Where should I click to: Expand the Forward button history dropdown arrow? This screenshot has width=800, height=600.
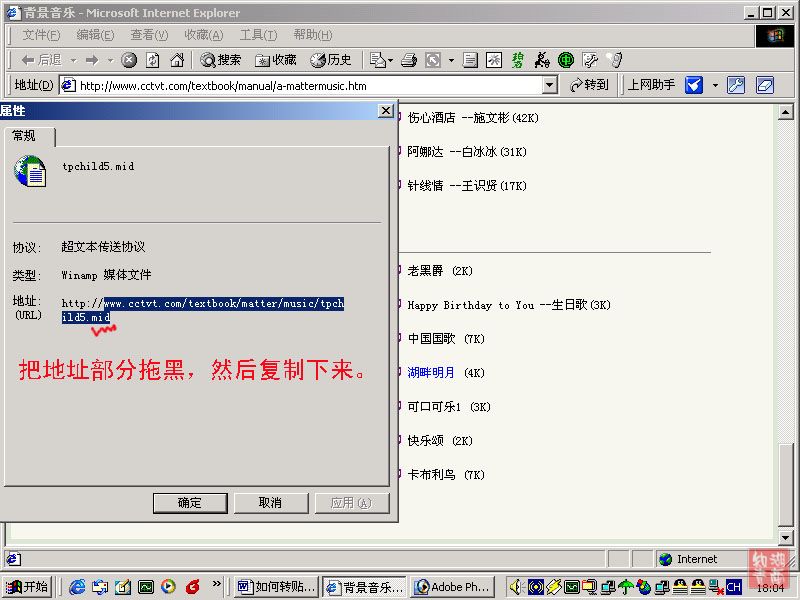pos(110,60)
